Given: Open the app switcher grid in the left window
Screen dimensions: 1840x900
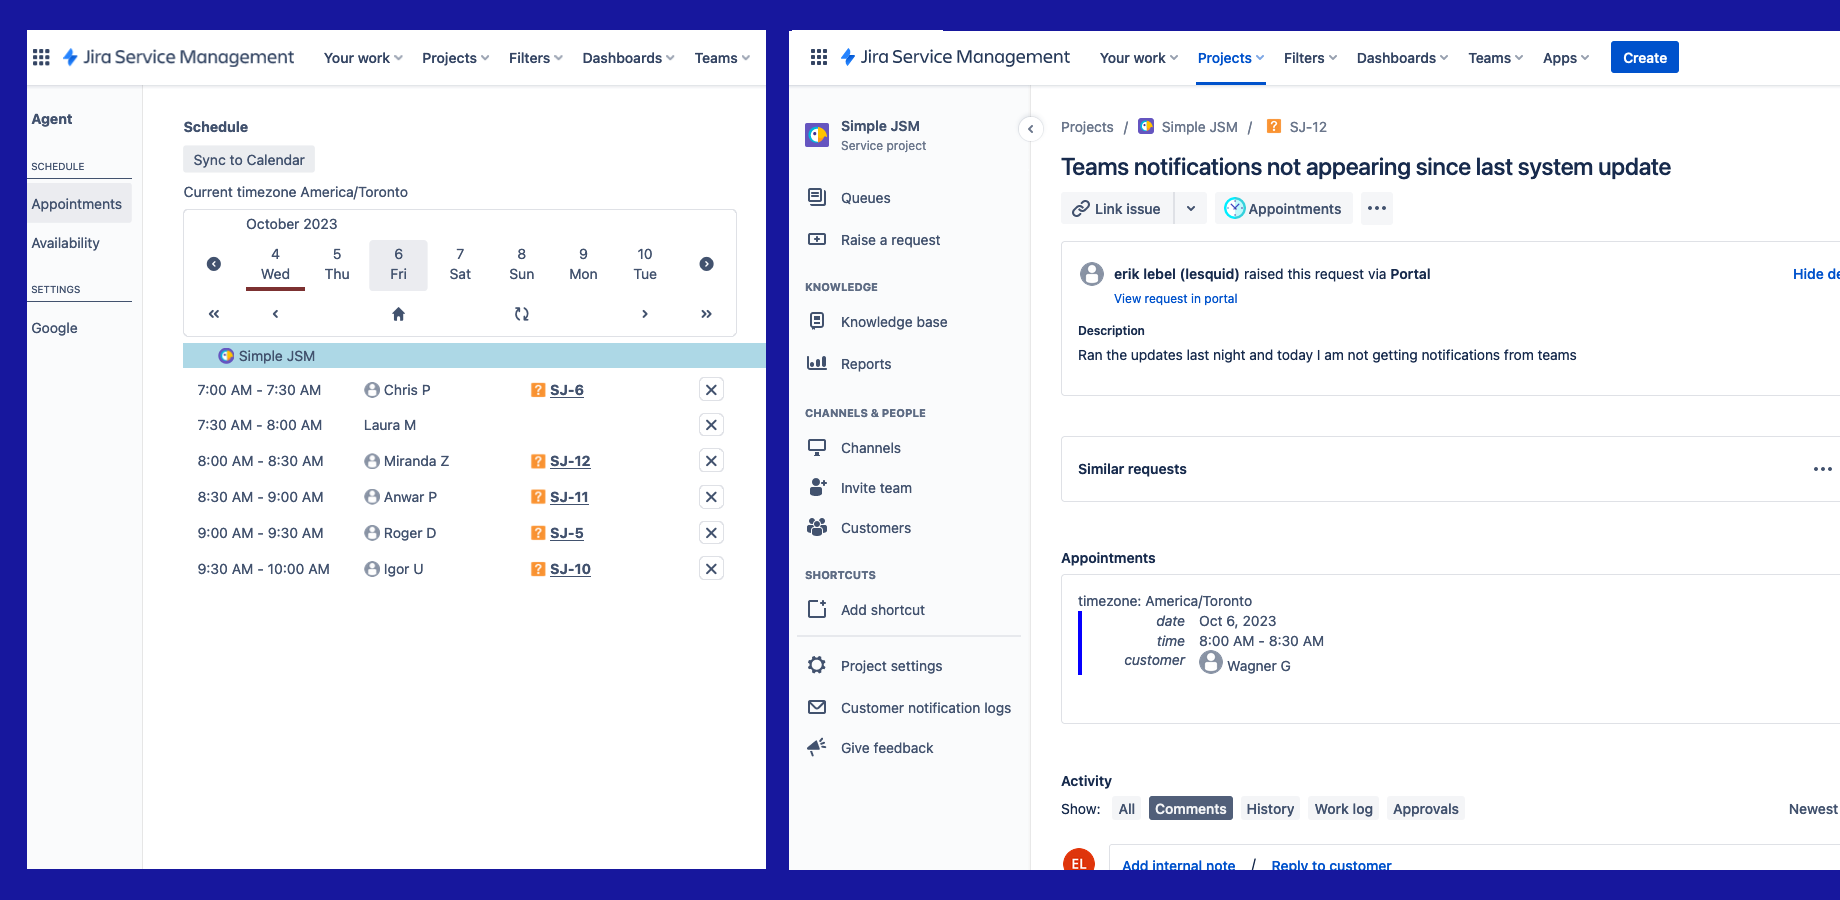Looking at the screenshot, I should [x=41, y=57].
